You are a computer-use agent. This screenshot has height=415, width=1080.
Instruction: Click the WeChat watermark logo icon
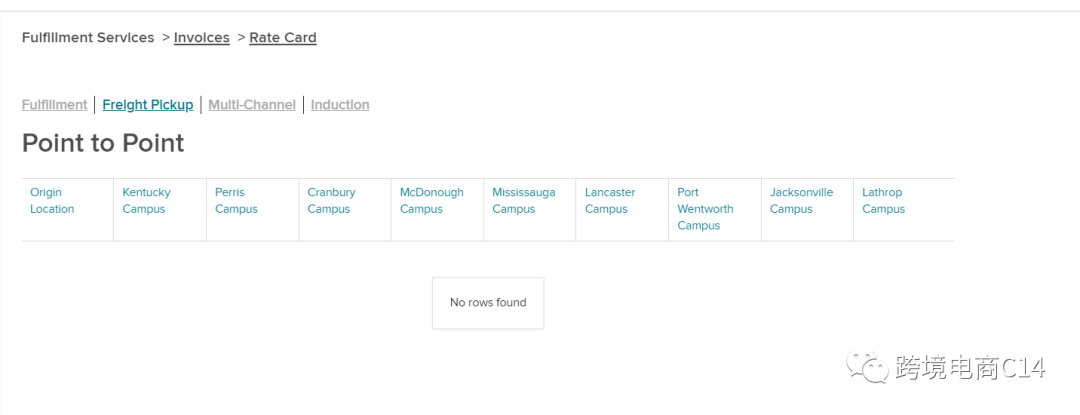(x=868, y=367)
